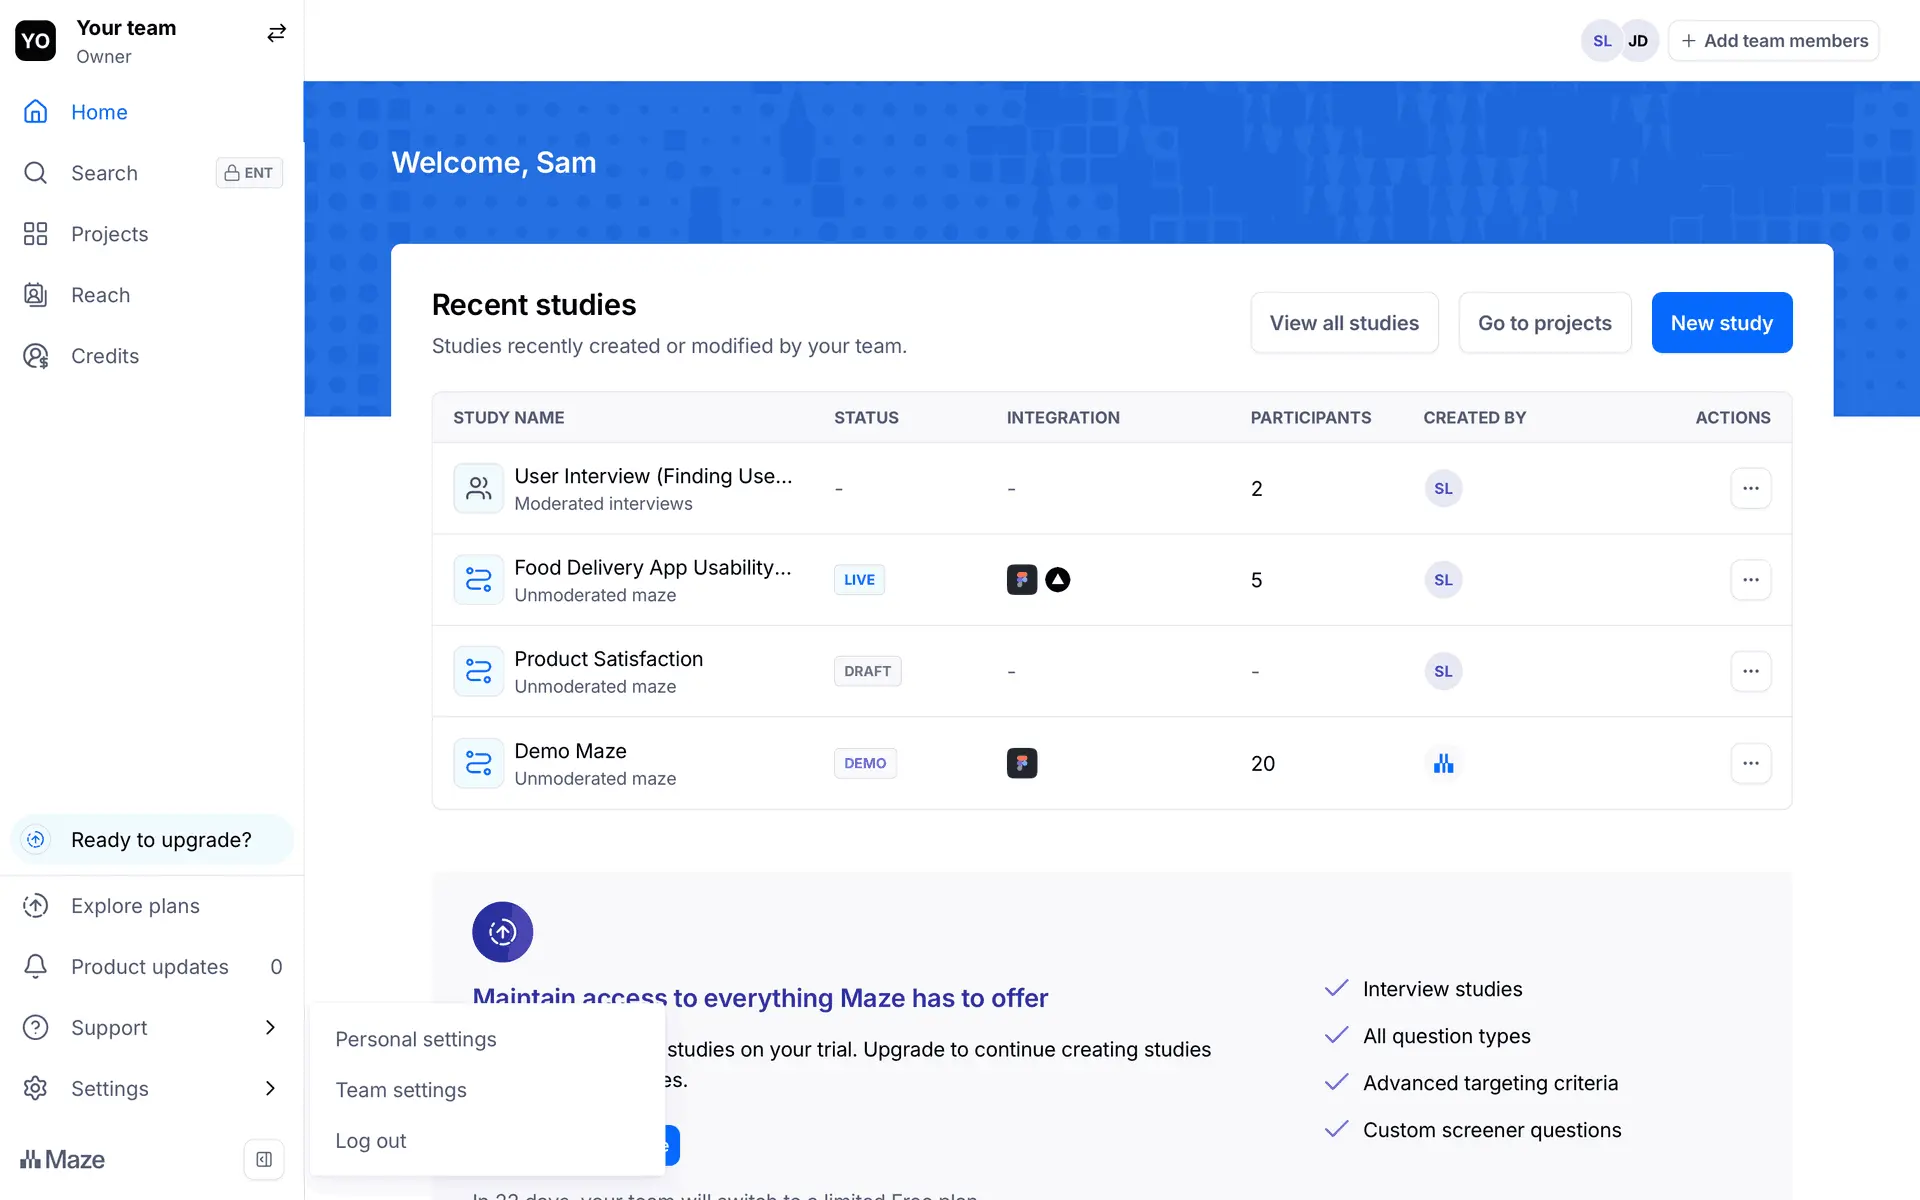The height and width of the screenshot is (1200, 1920).
Task: Click the JD team member avatar
Action: (x=1638, y=41)
